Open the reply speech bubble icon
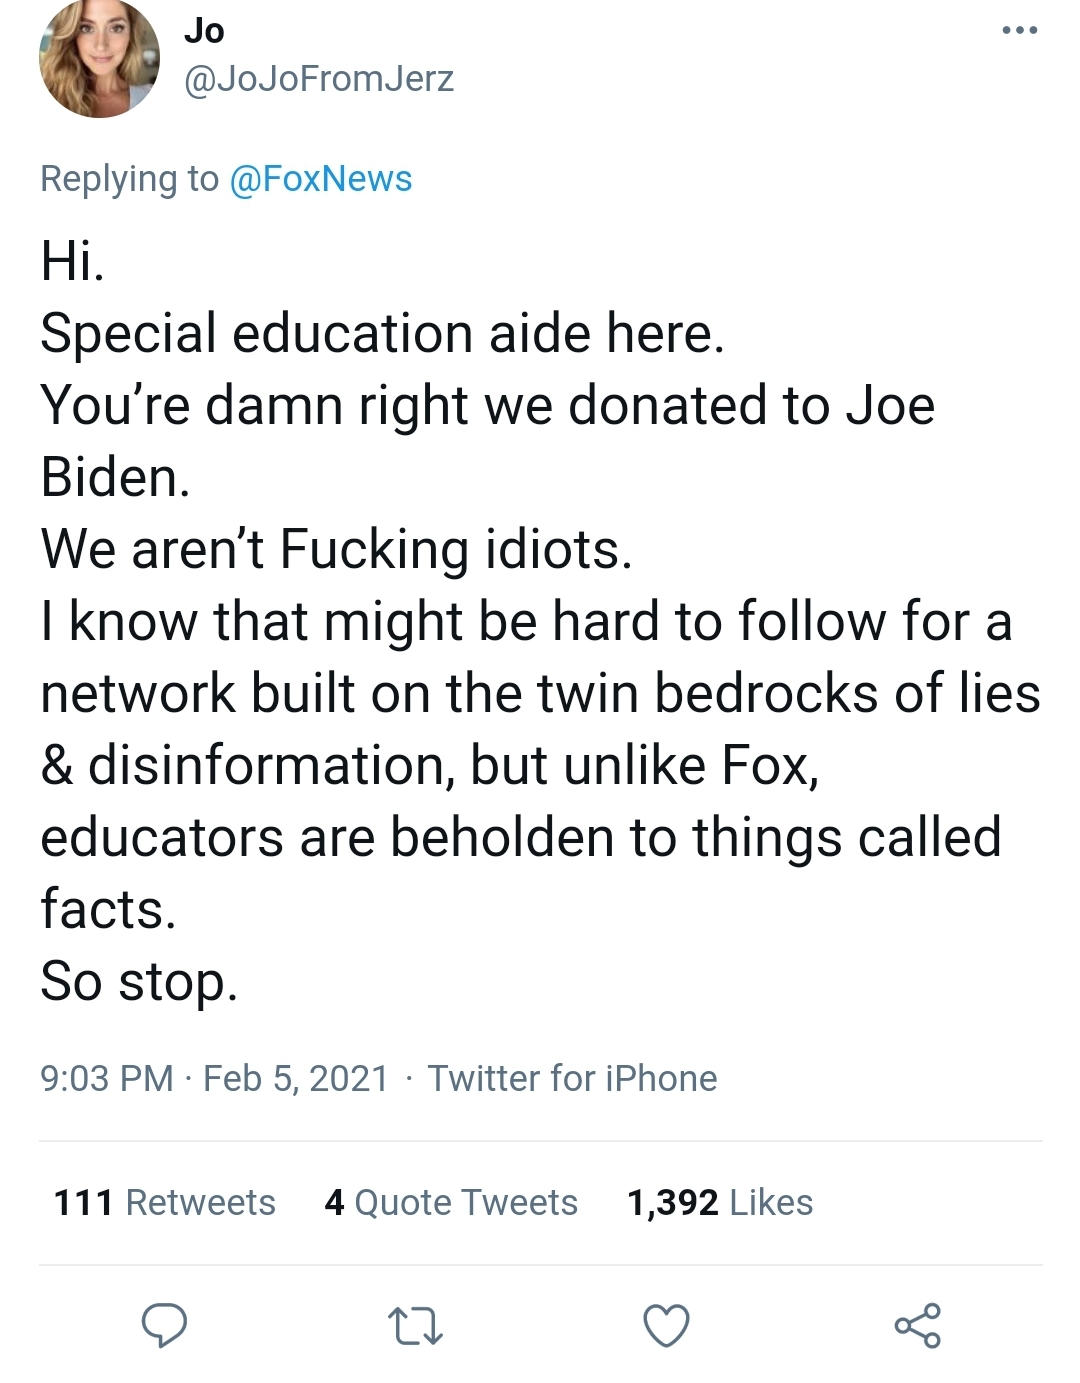Viewport: 1080px width, 1383px height. point(164,1326)
